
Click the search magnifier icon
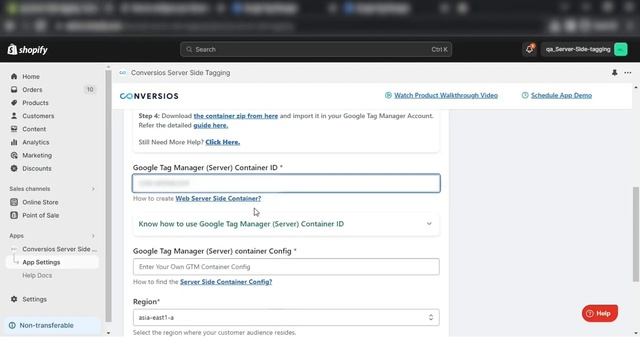[x=189, y=49]
